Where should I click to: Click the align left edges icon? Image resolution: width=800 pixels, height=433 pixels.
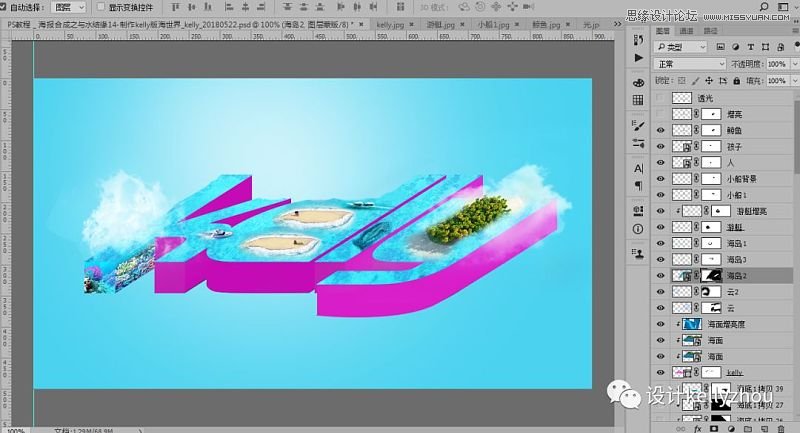[229, 7]
